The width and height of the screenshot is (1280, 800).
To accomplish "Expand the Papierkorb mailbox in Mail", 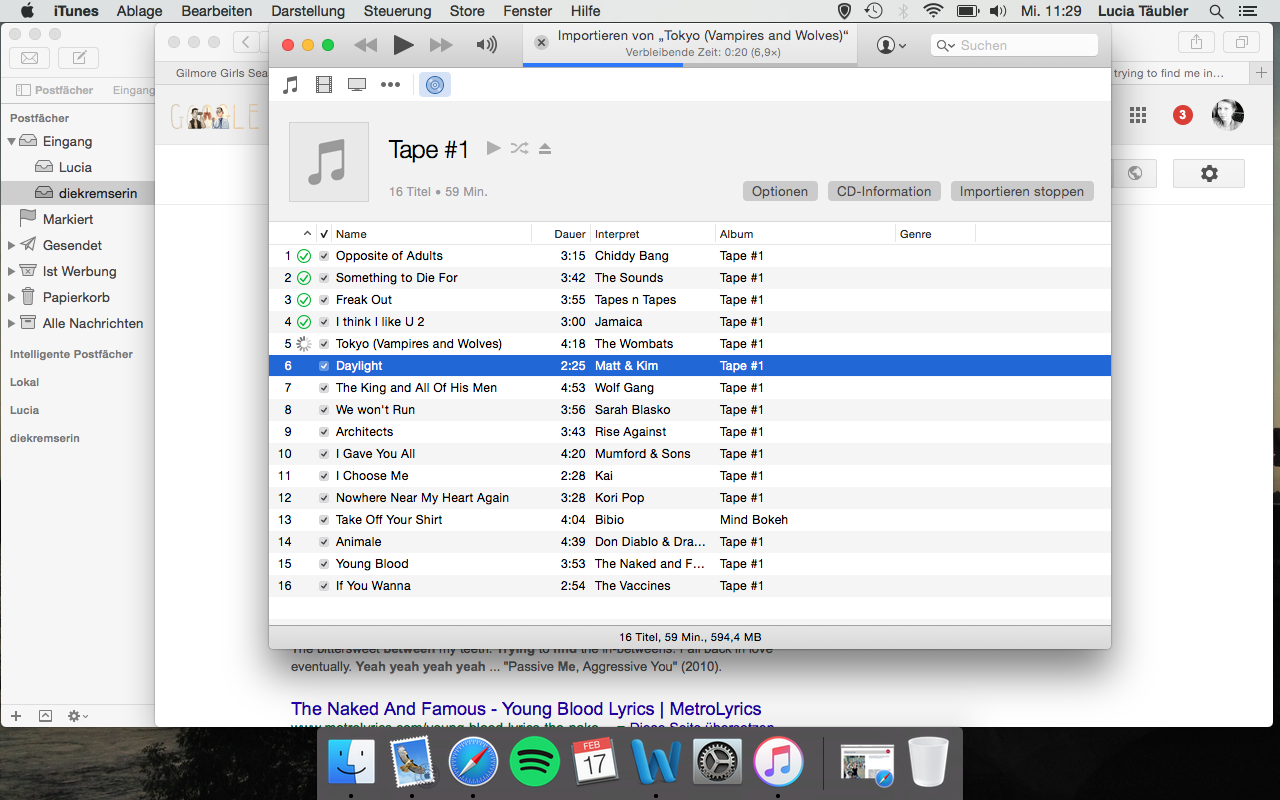I will point(11,297).
